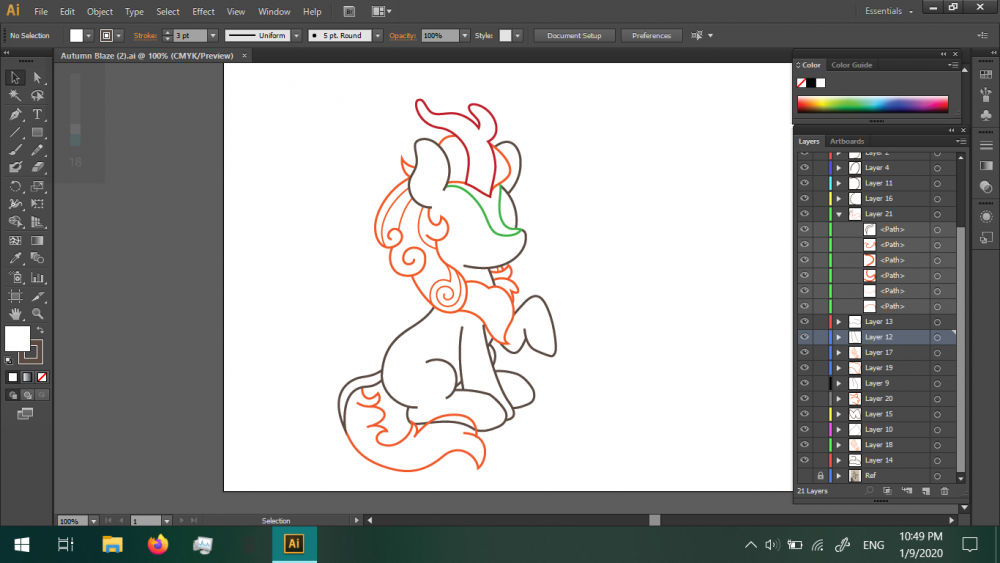Select the Gradient tool
Image resolution: width=1000 pixels, height=563 pixels.
(x=38, y=241)
